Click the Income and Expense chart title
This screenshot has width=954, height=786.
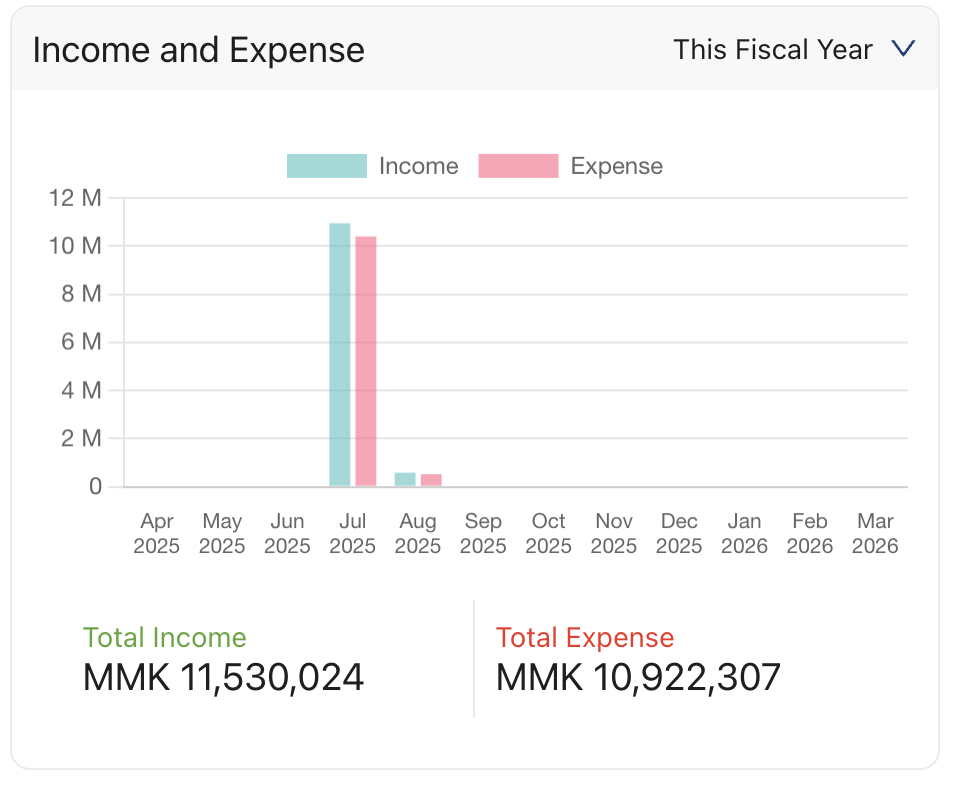pyautogui.click(x=197, y=49)
